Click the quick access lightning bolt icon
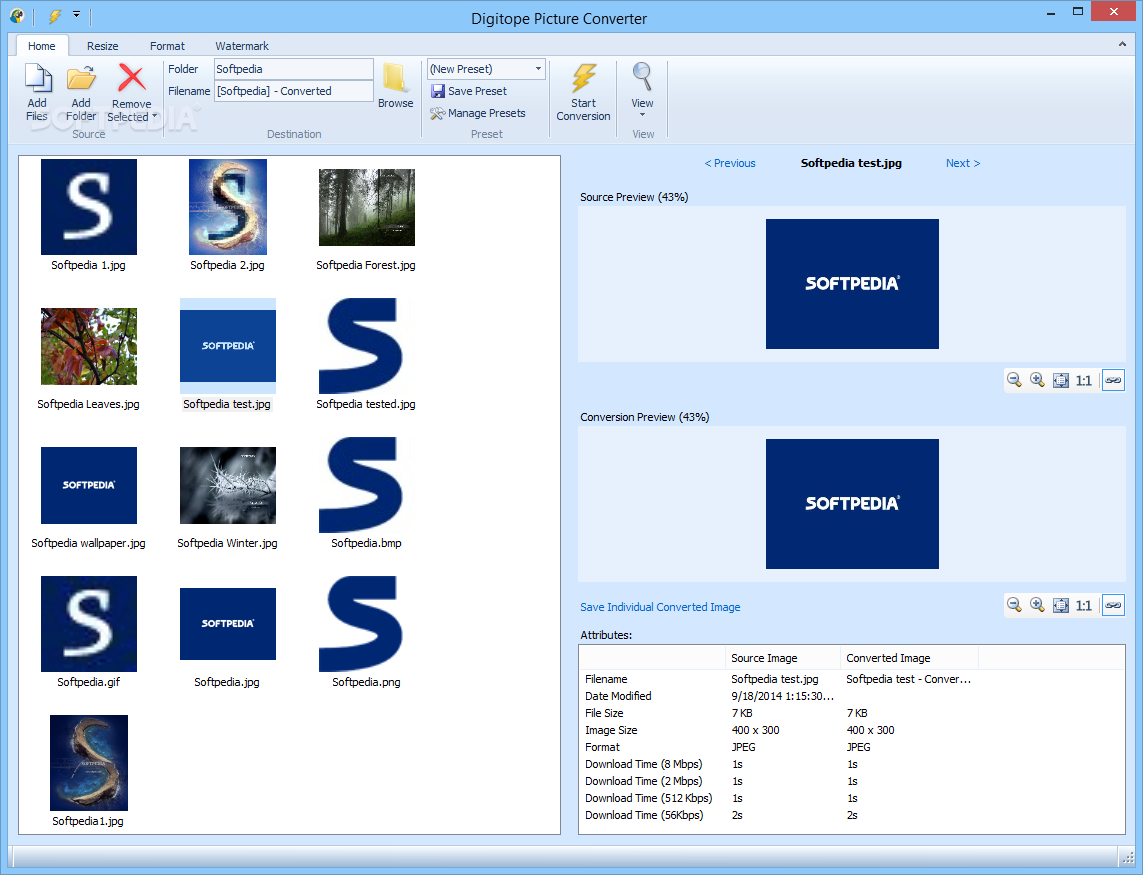This screenshot has width=1143, height=875. 55,15
